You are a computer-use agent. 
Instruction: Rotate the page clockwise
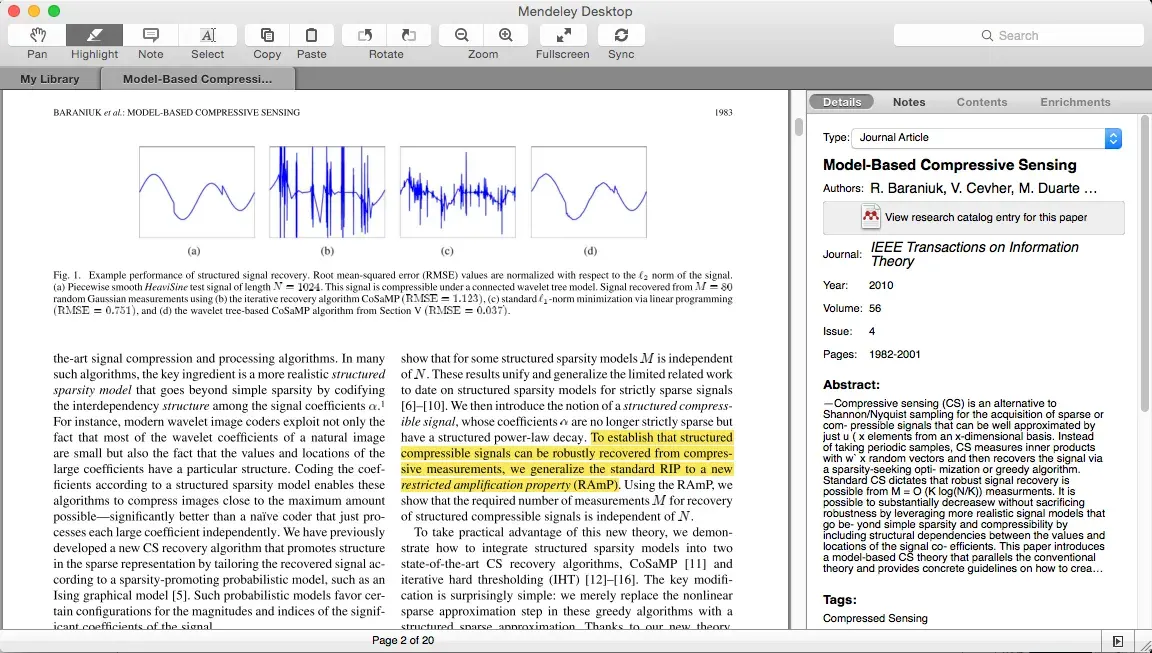[x=408, y=36]
